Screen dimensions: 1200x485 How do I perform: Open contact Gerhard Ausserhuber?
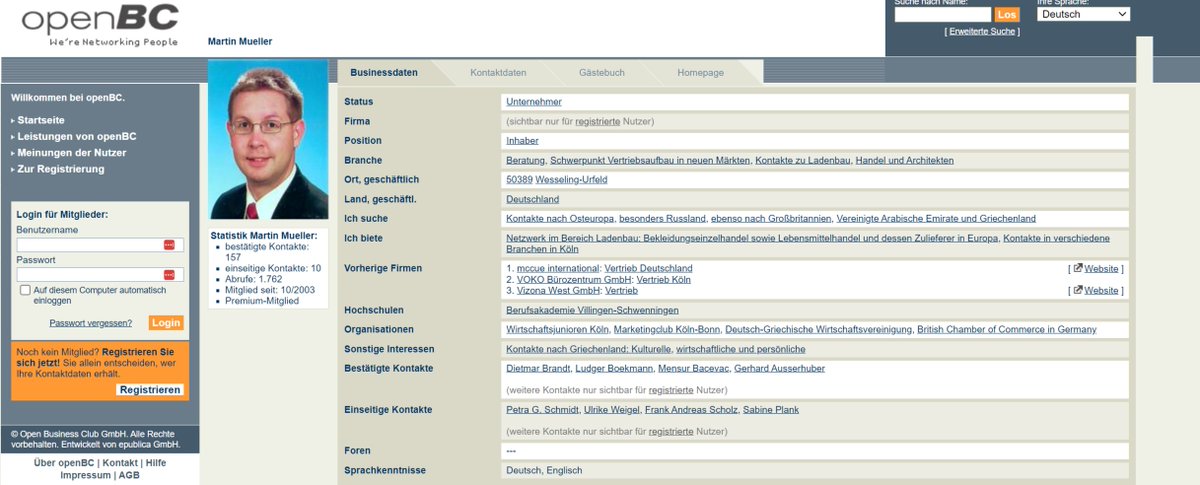click(780, 368)
